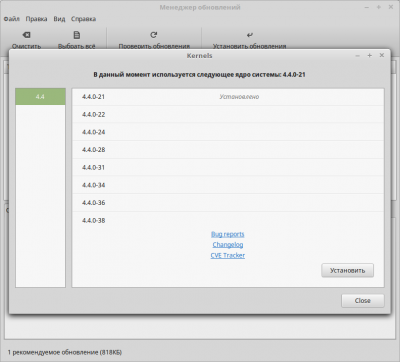
Task: Open the Правка menu
Action: pyautogui.click(x=36, y=19)
